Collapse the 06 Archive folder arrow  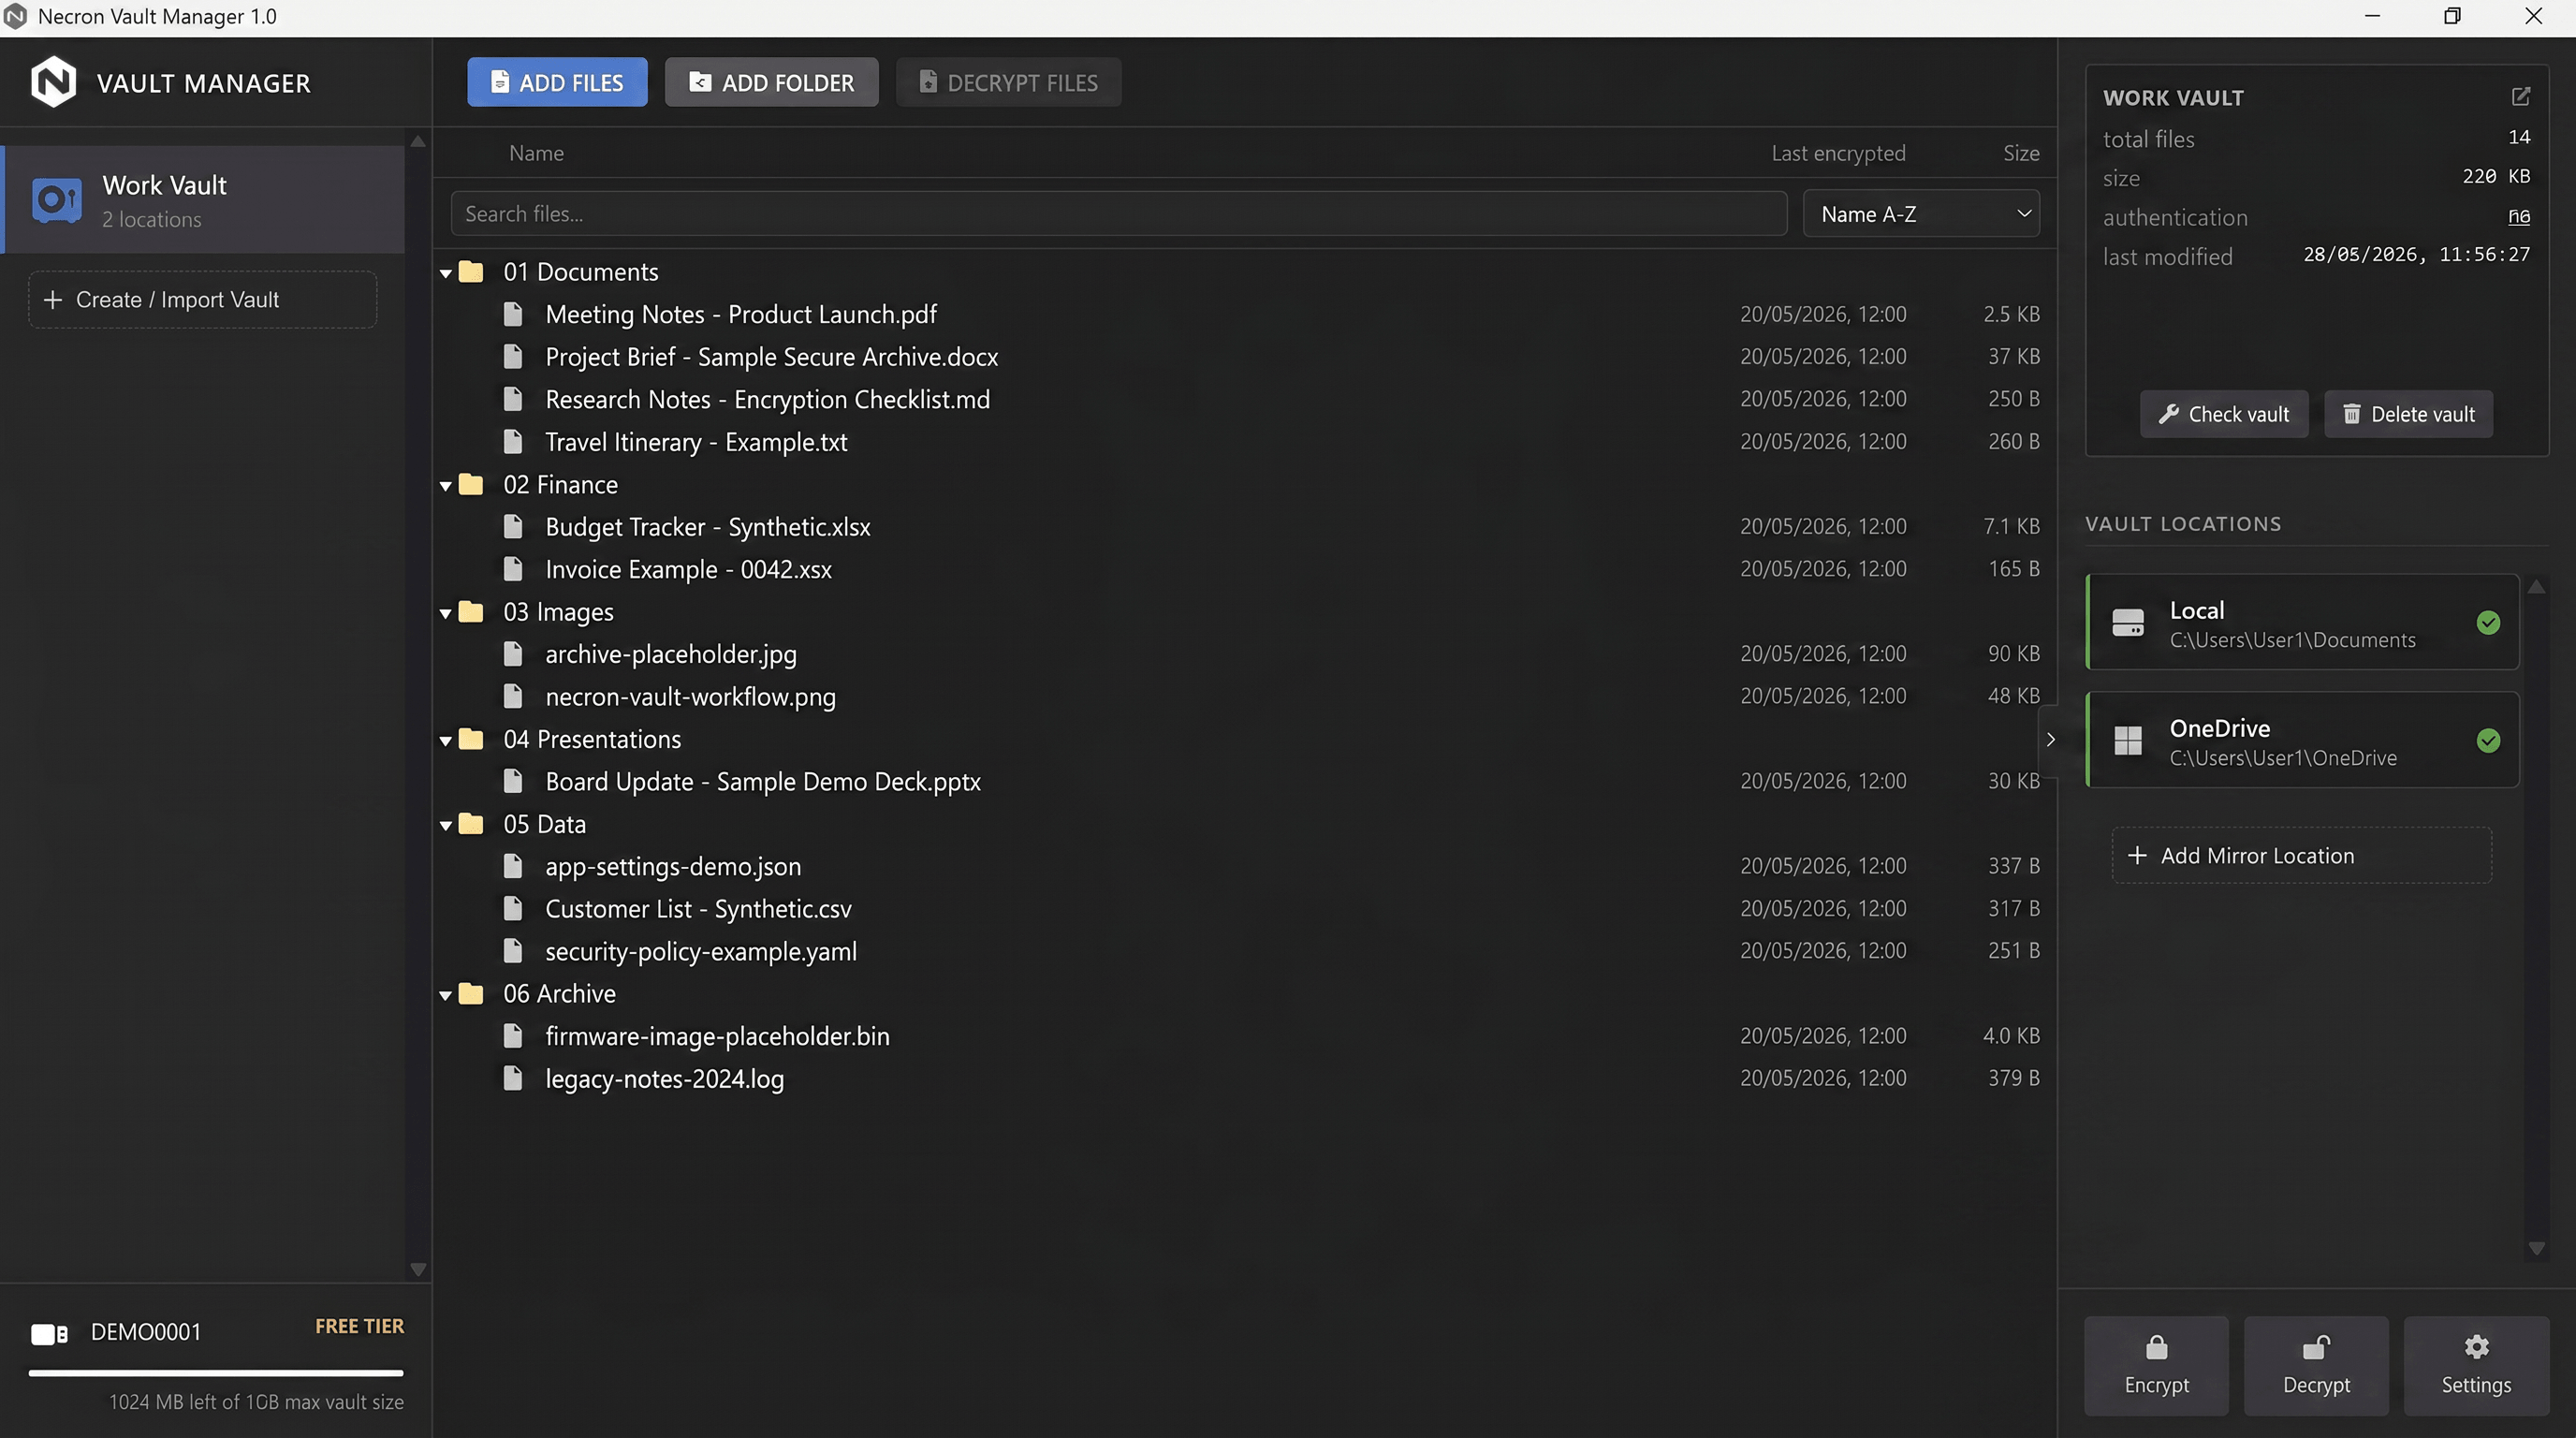(446, 994)
